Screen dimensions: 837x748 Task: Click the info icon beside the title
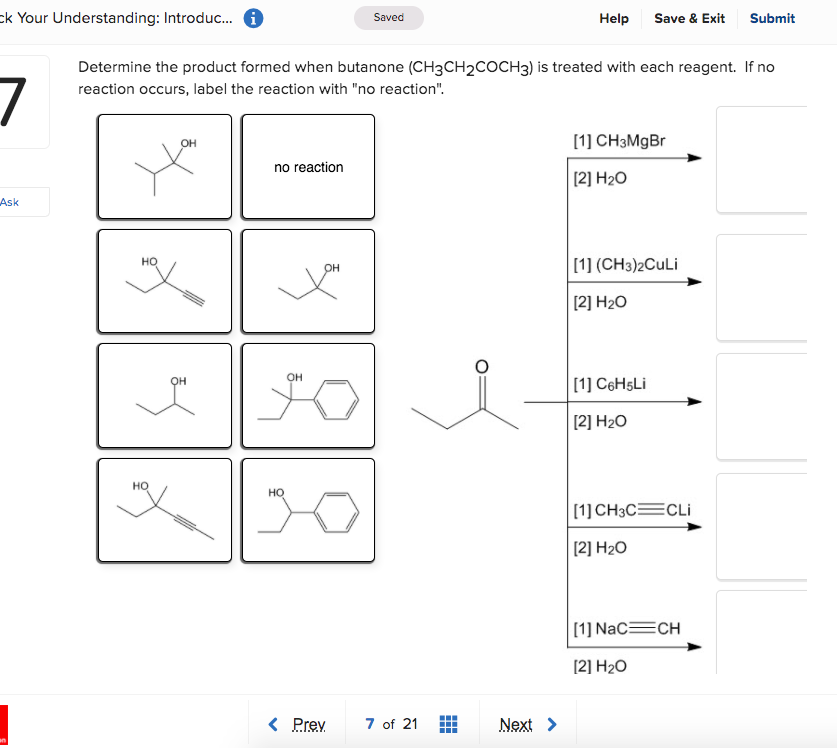tap(253, 17)
